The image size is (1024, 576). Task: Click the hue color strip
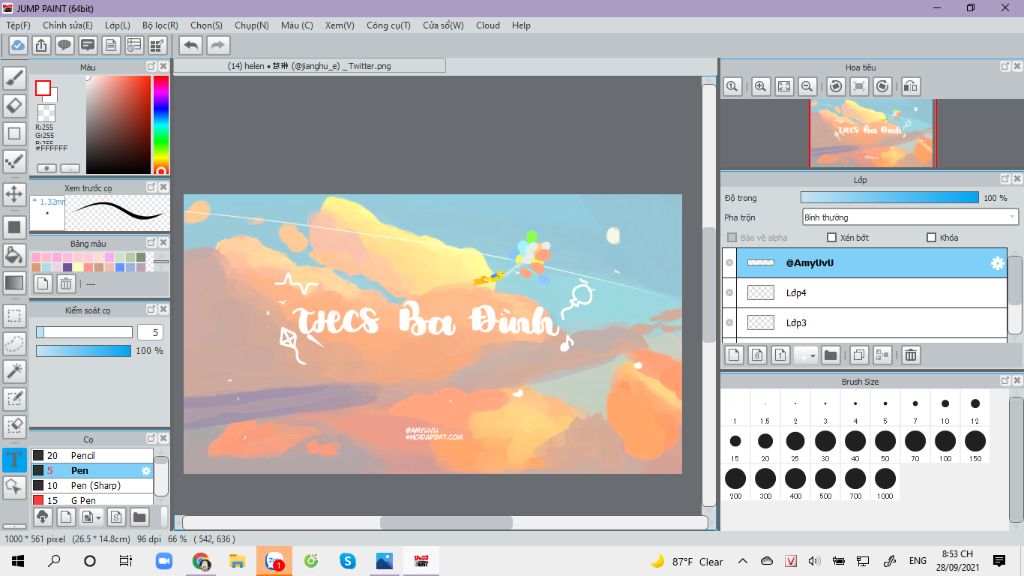click(x=161, y=125)
